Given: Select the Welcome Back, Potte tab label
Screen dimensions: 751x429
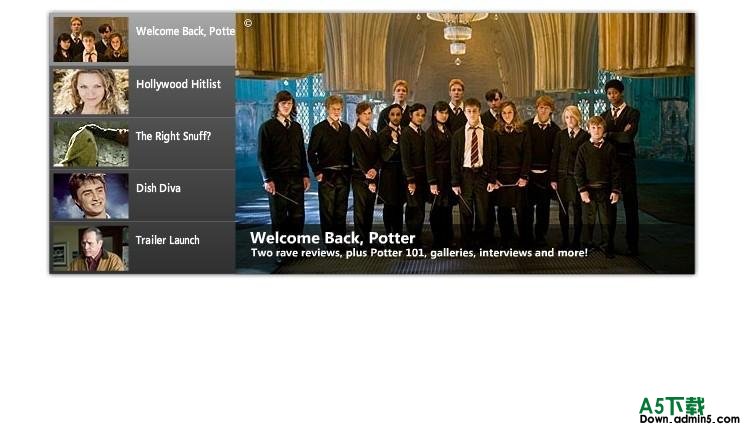Looking at the screenshot, I should point(185,32).
